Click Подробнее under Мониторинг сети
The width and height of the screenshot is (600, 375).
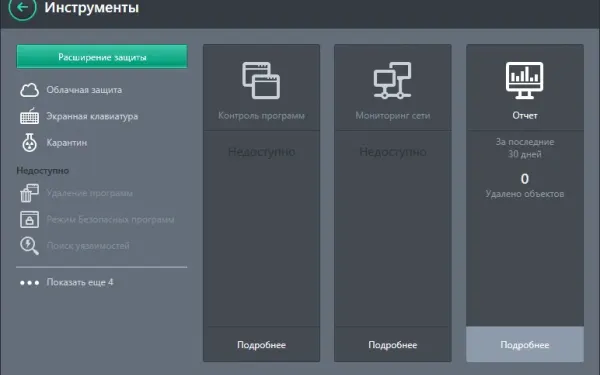[393, 344]
